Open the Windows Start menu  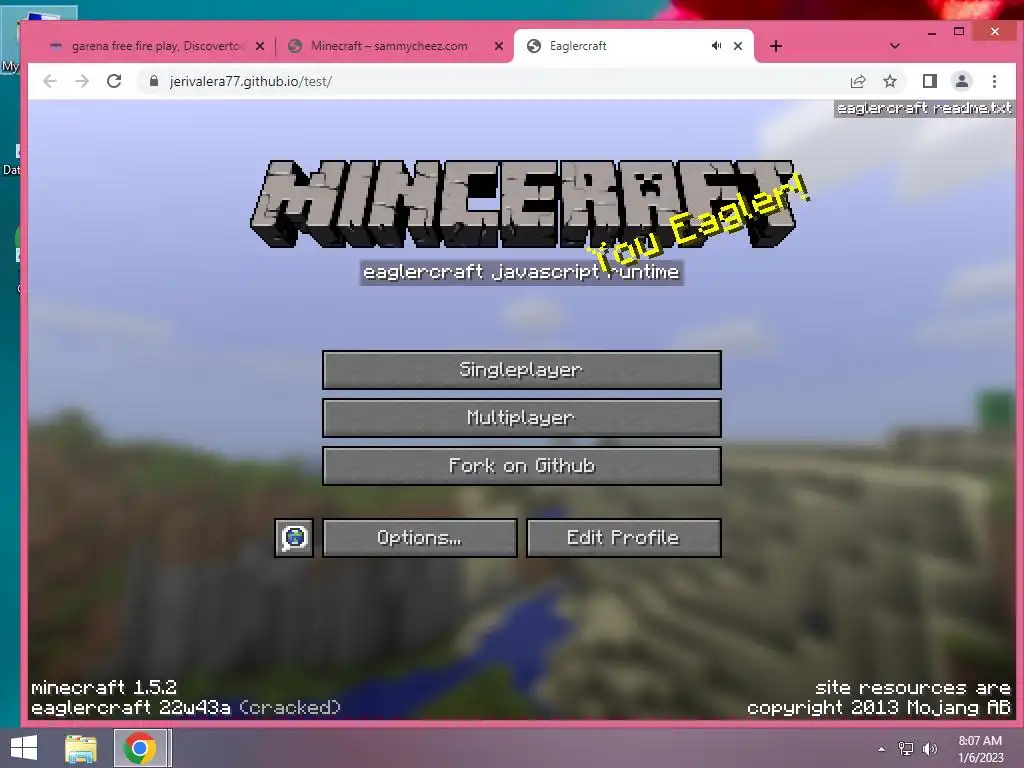tap(24, 748)
